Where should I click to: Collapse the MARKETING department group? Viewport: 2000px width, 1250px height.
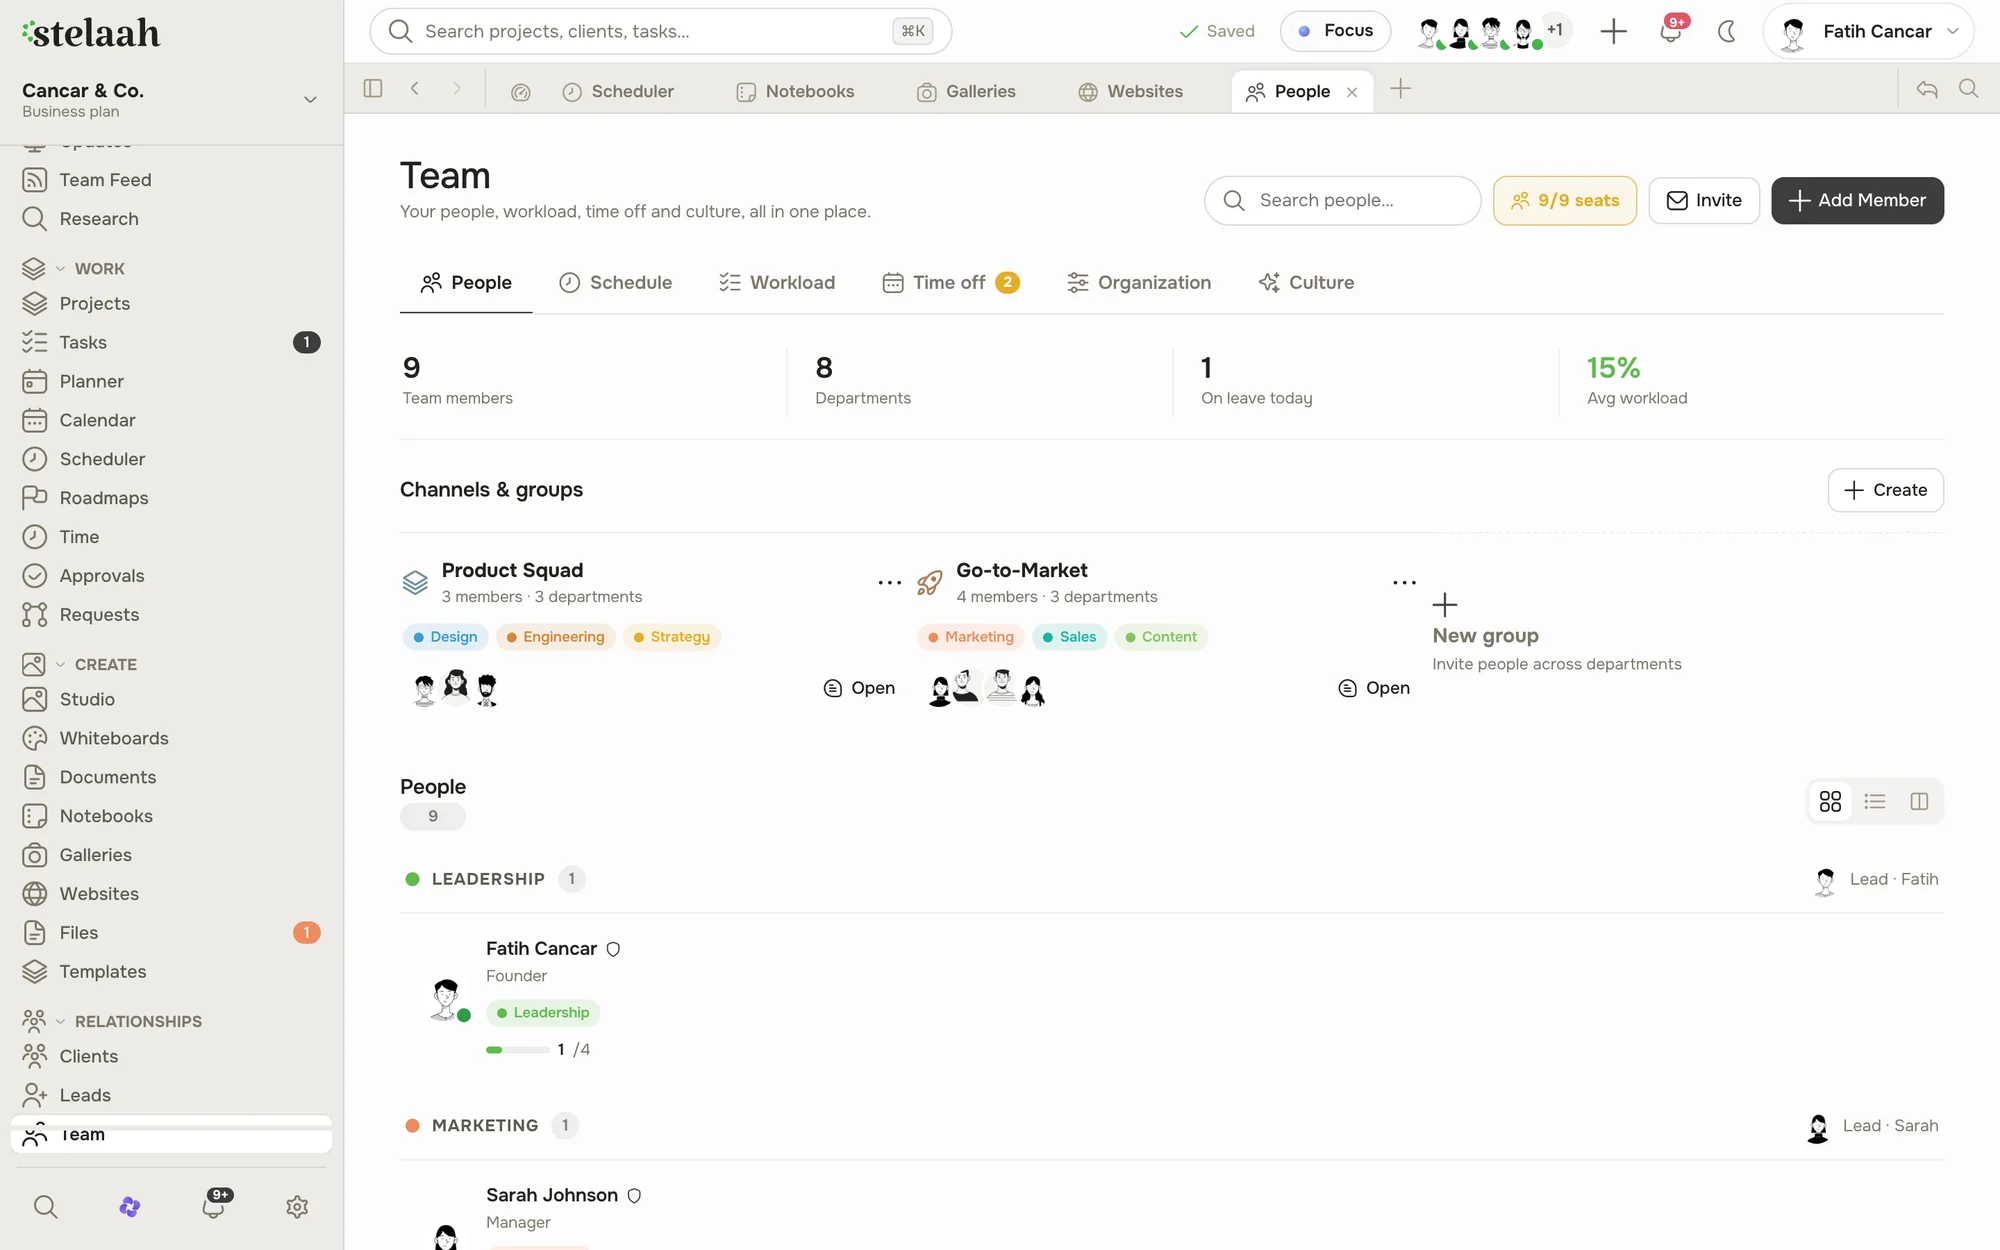[485, 1126]
